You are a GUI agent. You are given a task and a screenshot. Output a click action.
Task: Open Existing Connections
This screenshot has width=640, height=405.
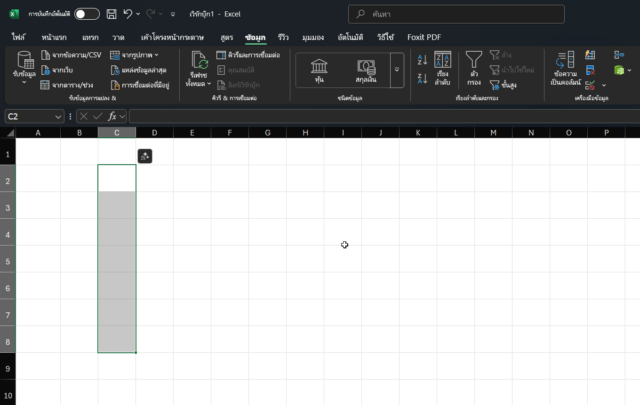click(x=140, y=85)
